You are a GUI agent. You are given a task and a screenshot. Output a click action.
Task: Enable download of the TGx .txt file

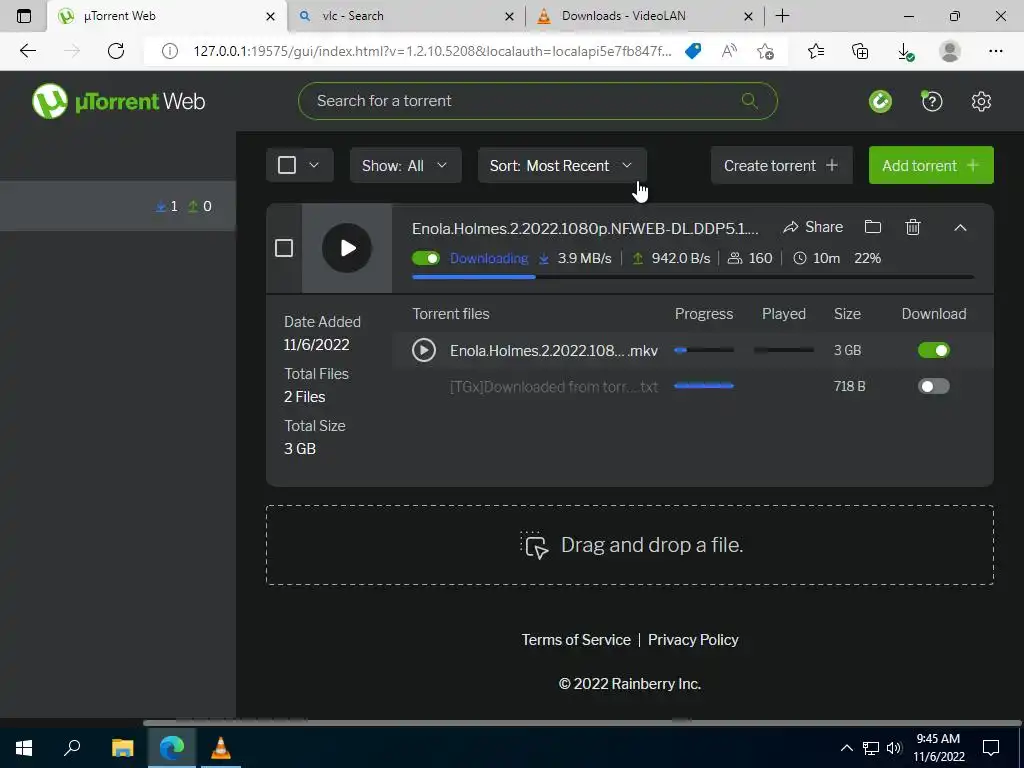933,386
